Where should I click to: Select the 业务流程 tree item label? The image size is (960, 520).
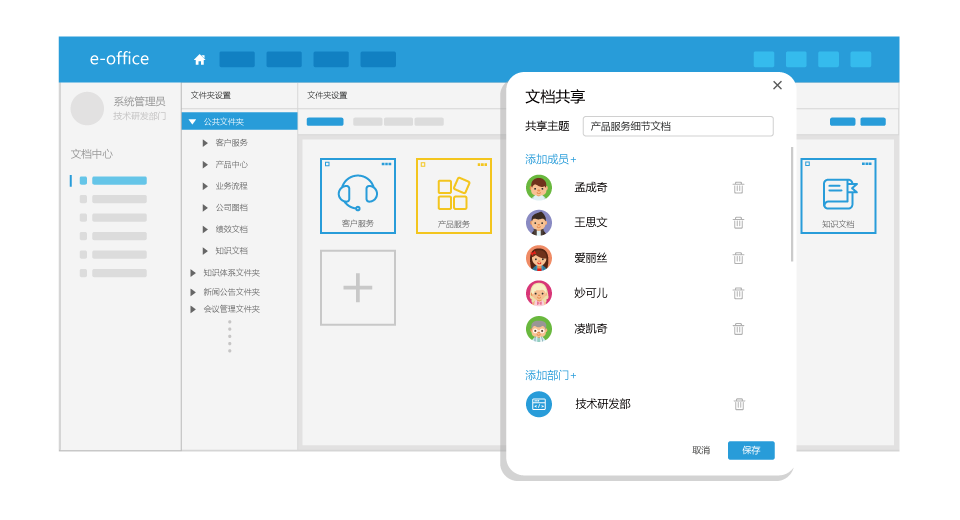point(231,186)
